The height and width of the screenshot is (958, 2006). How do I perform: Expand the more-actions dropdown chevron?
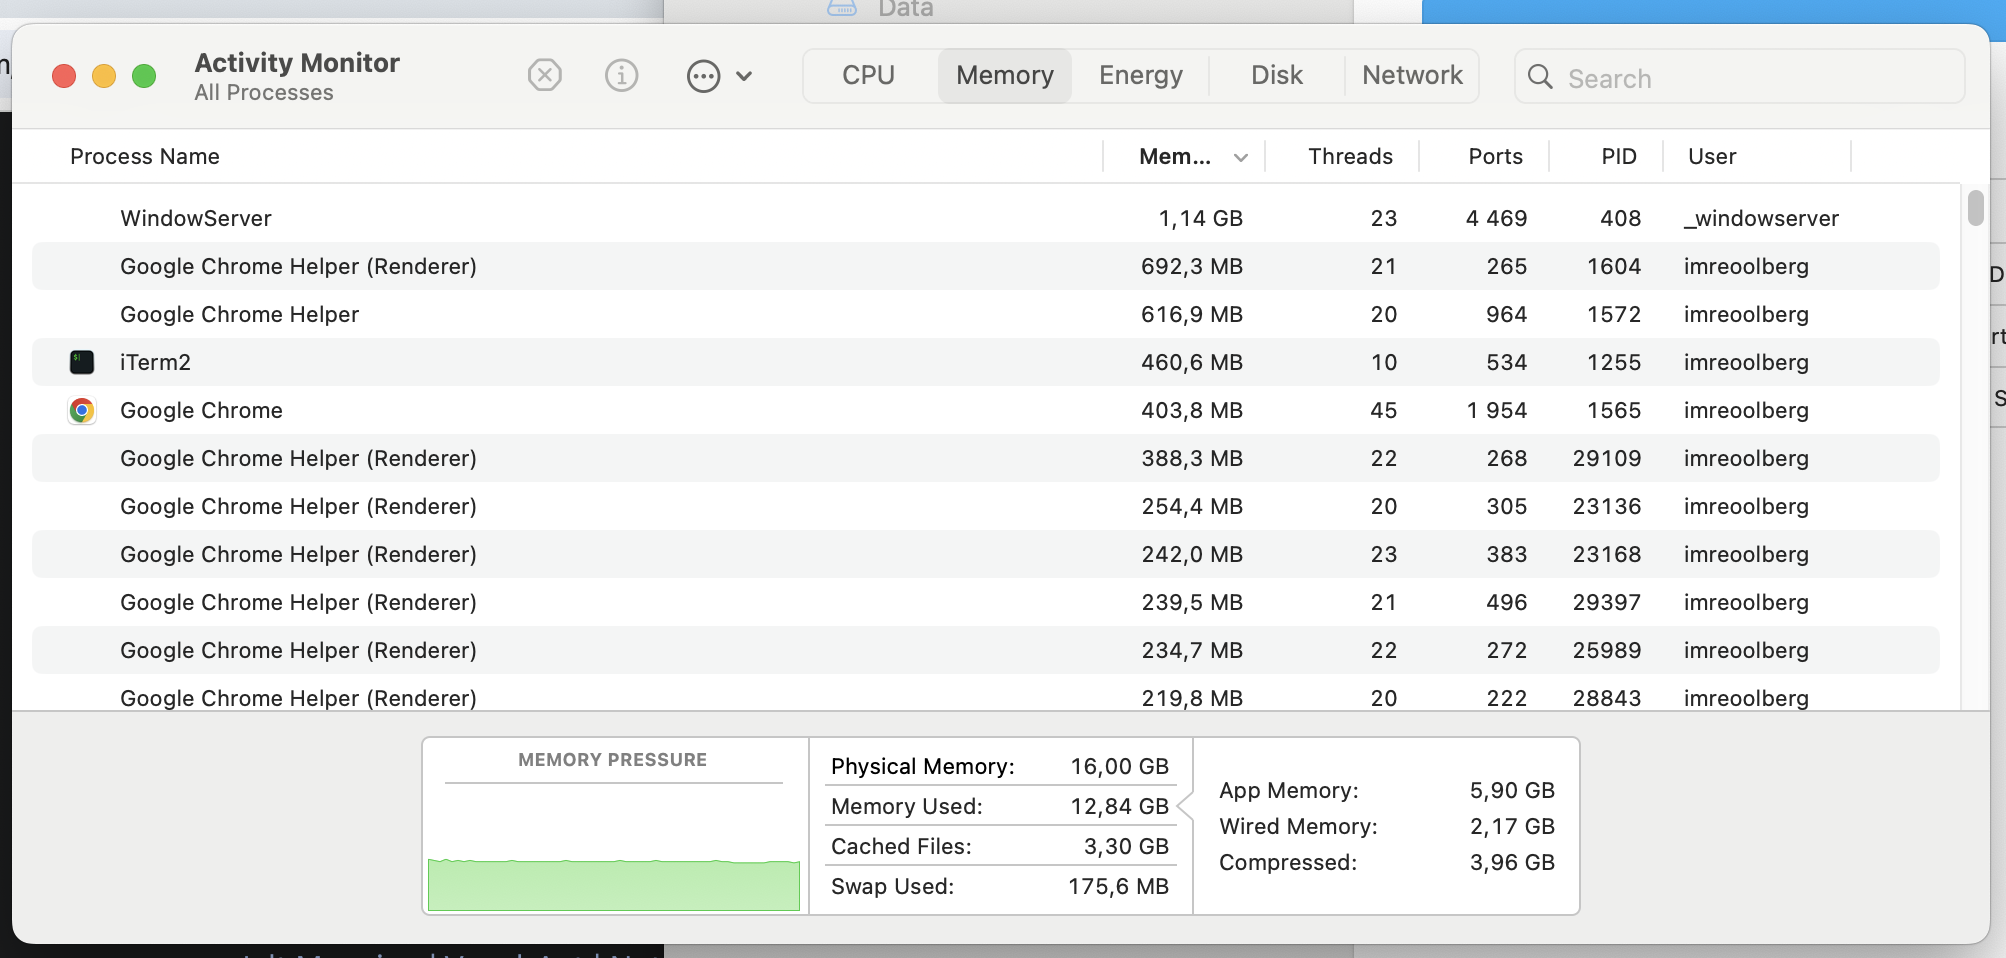point(744,76)
